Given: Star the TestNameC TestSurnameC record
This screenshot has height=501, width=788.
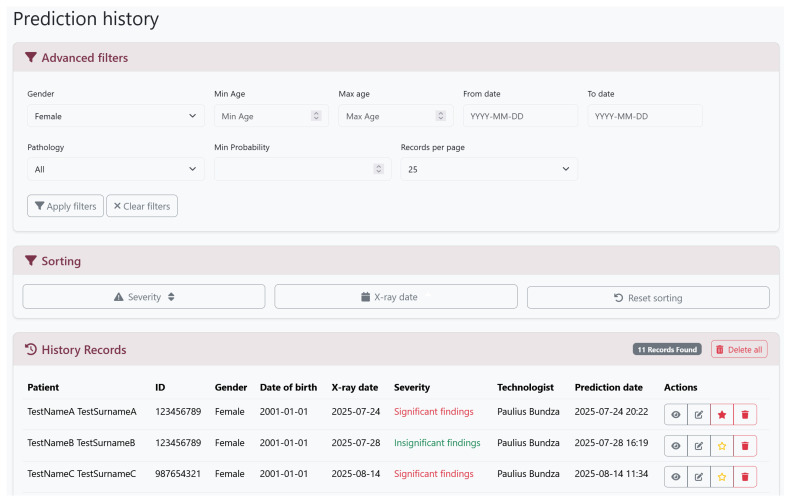Looking at the screenshot, I should 722,477.
